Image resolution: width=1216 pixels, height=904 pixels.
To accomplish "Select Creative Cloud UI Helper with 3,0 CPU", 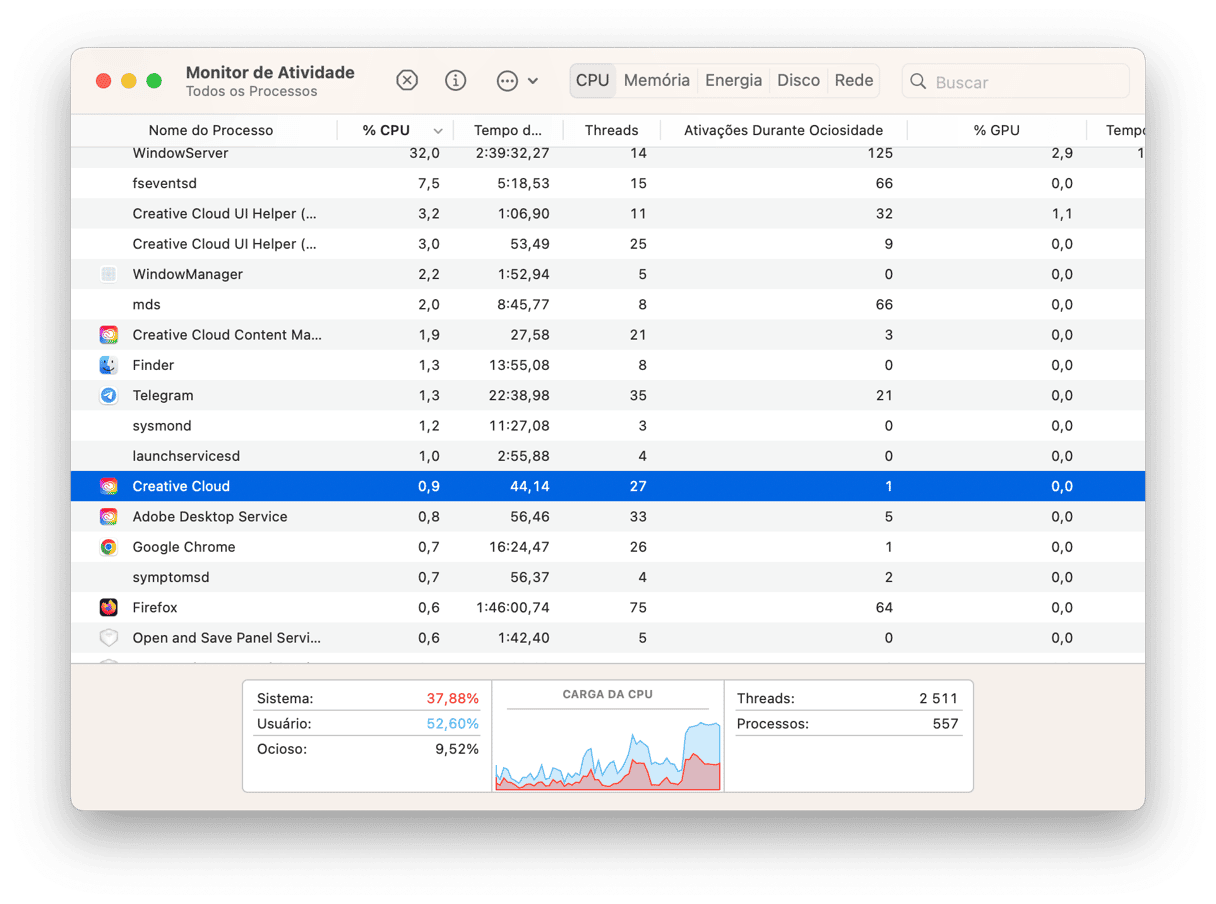I will 224,244.
